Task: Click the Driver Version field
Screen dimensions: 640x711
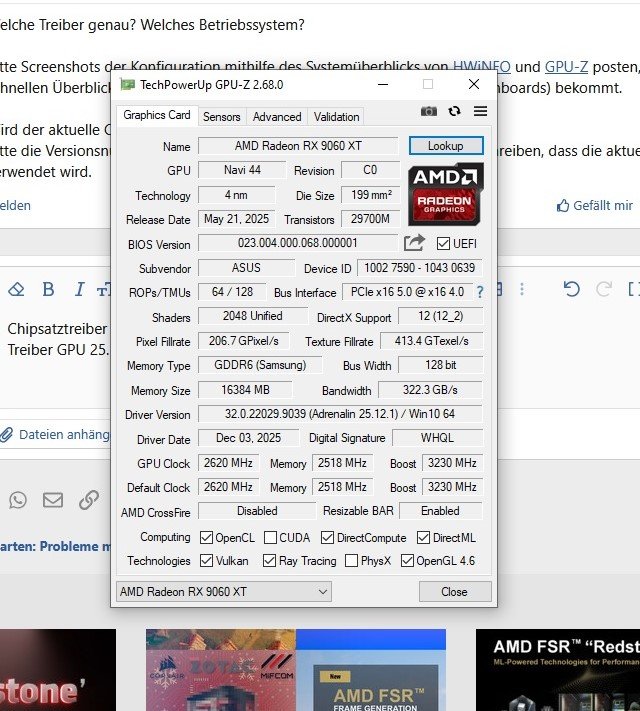Action: (340, 414)
